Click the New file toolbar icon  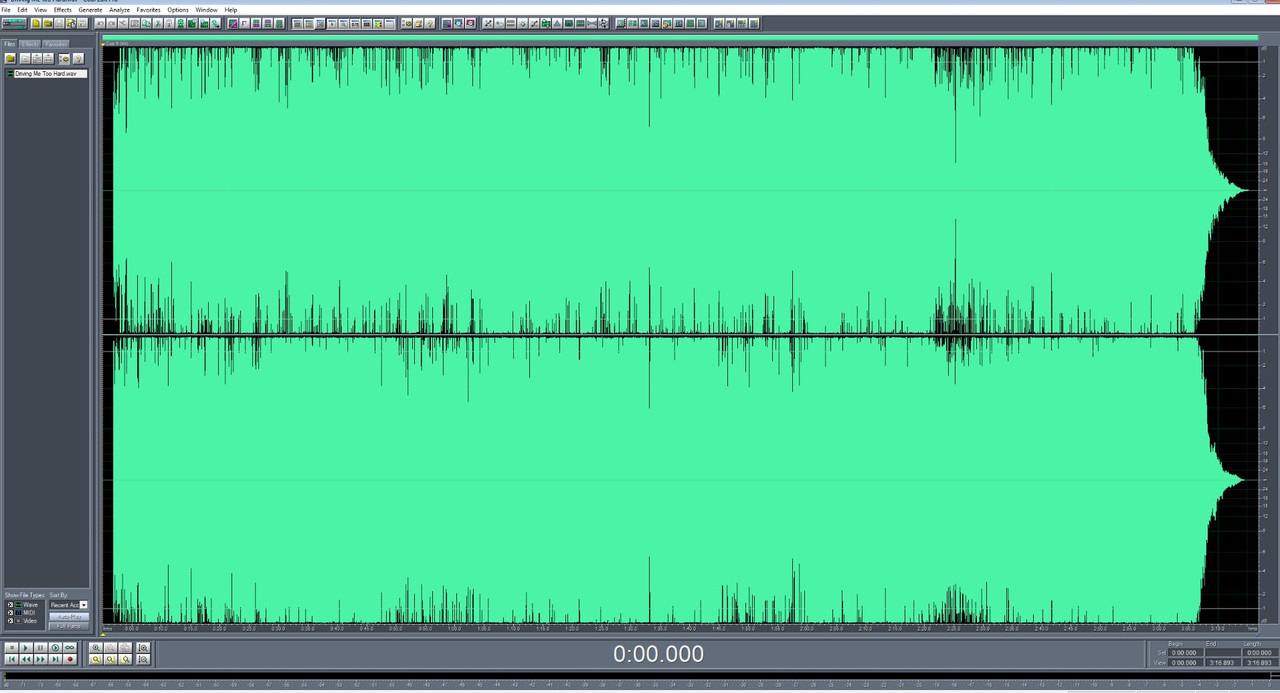click(36, 23)
